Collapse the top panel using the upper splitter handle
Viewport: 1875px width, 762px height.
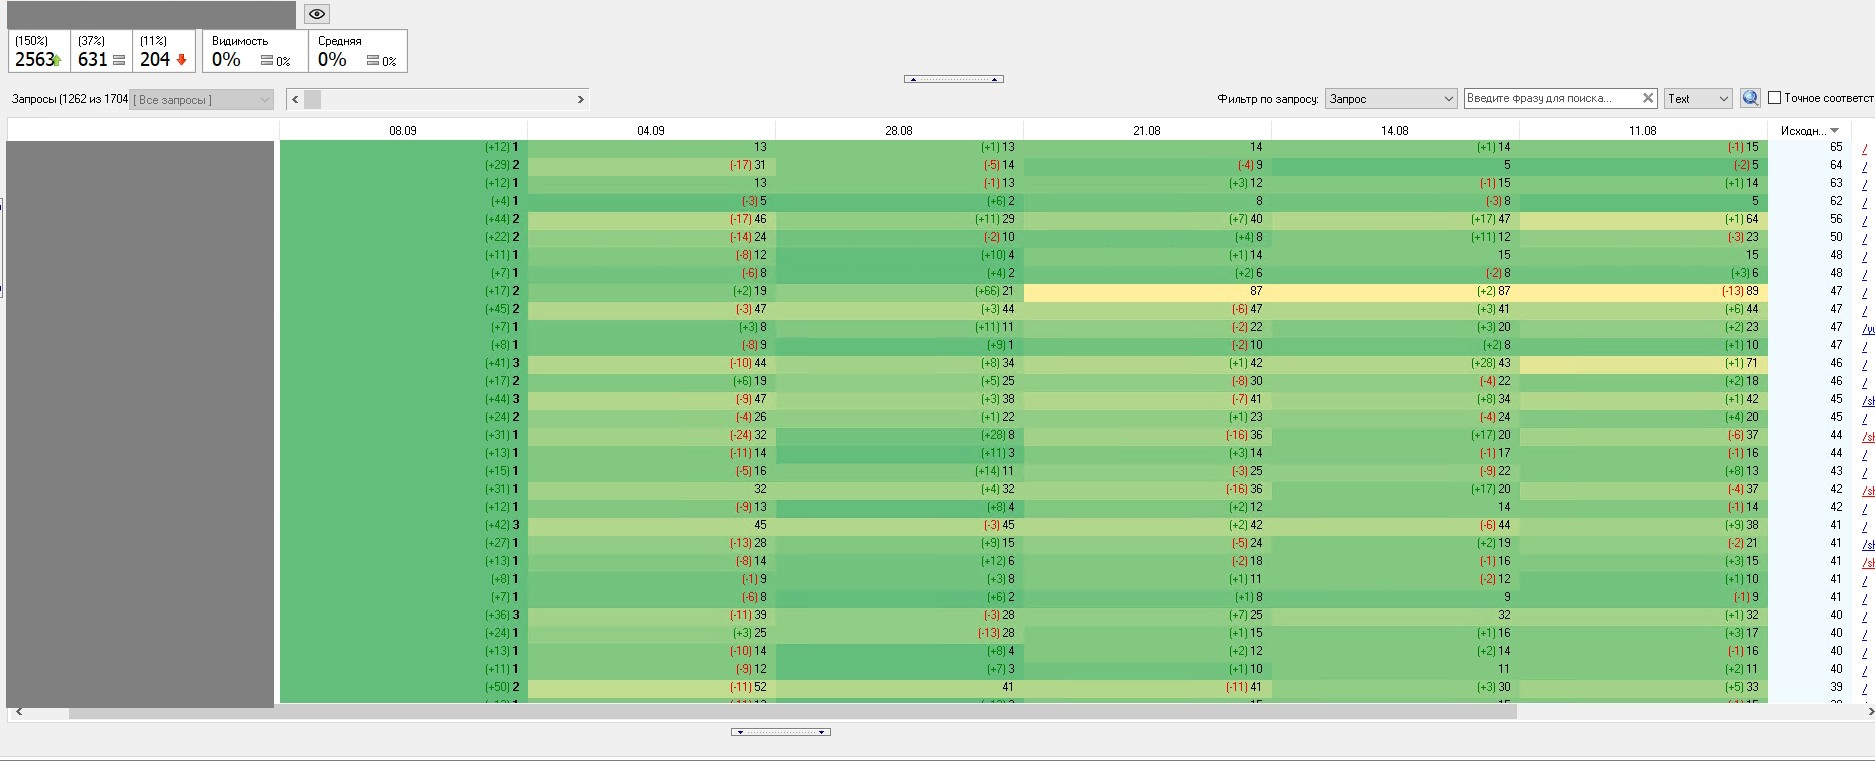click(x=954, y=79)
